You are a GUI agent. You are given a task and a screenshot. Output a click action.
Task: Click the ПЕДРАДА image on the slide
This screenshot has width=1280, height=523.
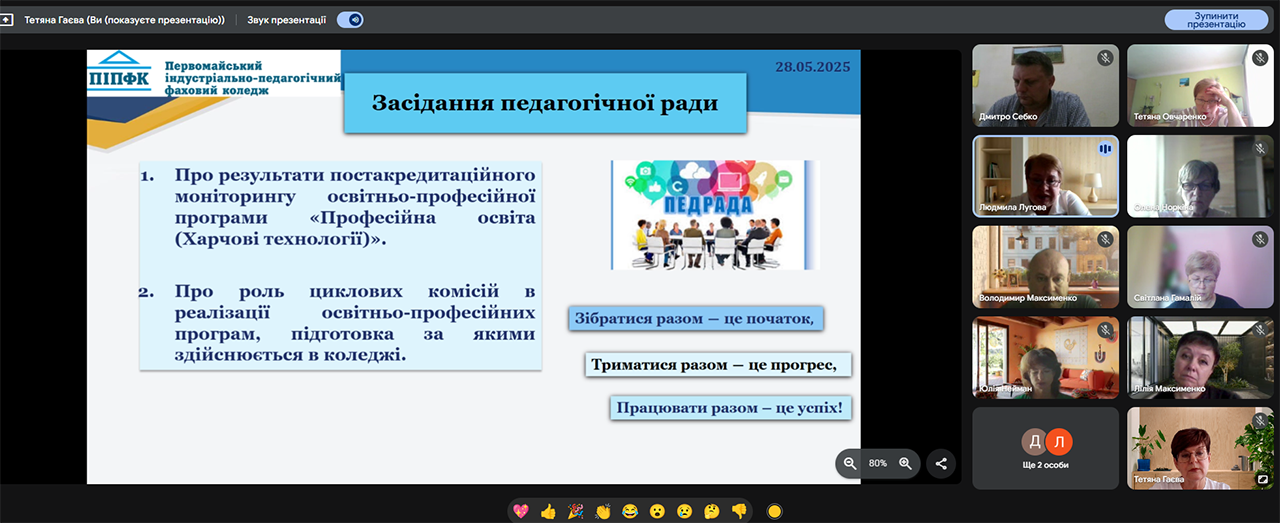tap(714, 214)
